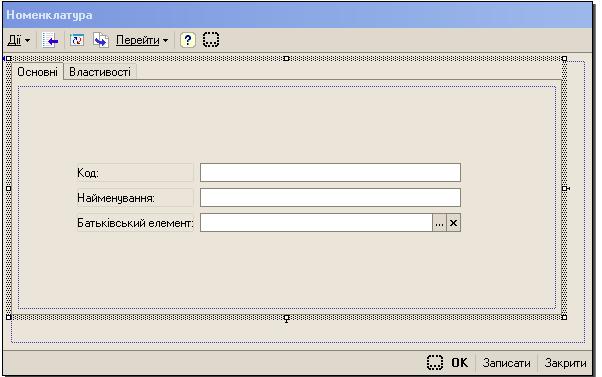Click the Закрити button
602x377 pixels.
[x=566, y=362]
